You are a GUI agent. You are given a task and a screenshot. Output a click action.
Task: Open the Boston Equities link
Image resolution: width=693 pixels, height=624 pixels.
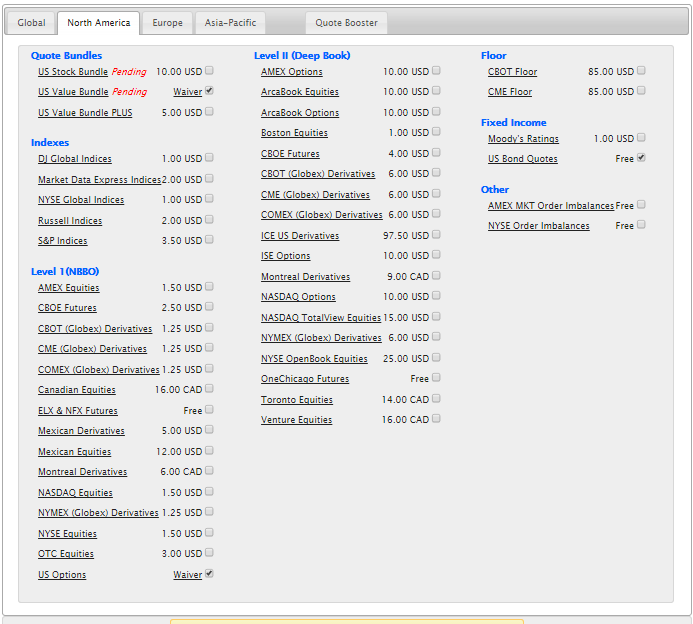pyautogui.click(x=294, y=133)
